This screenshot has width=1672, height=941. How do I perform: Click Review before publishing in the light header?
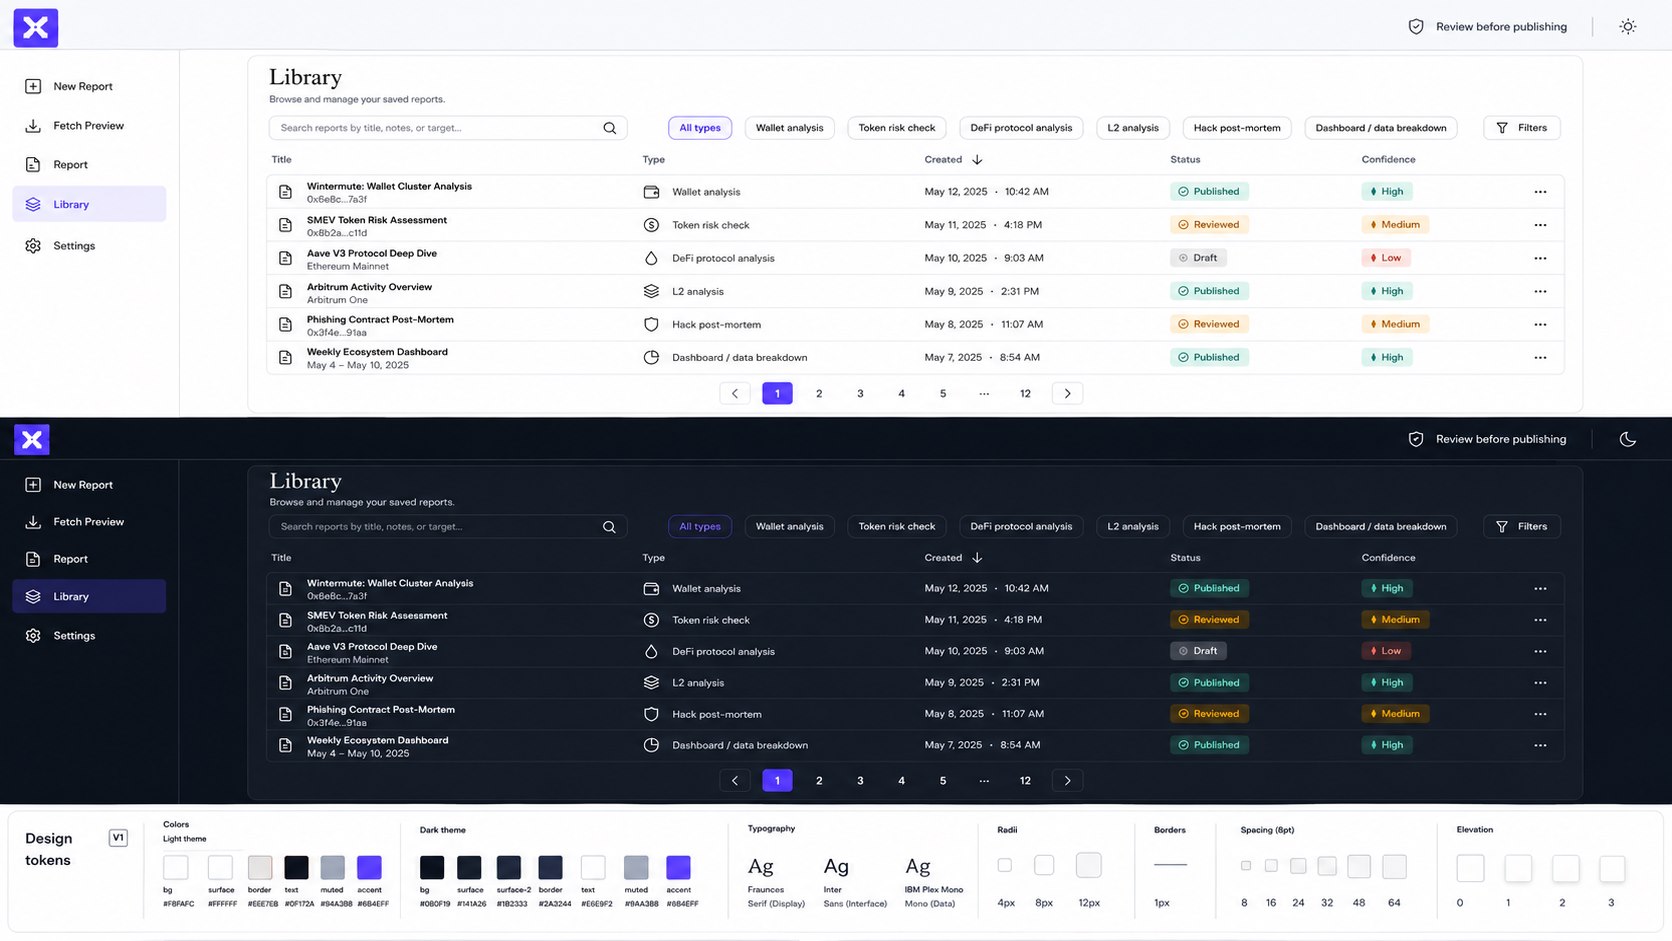tap(1487, 27)
